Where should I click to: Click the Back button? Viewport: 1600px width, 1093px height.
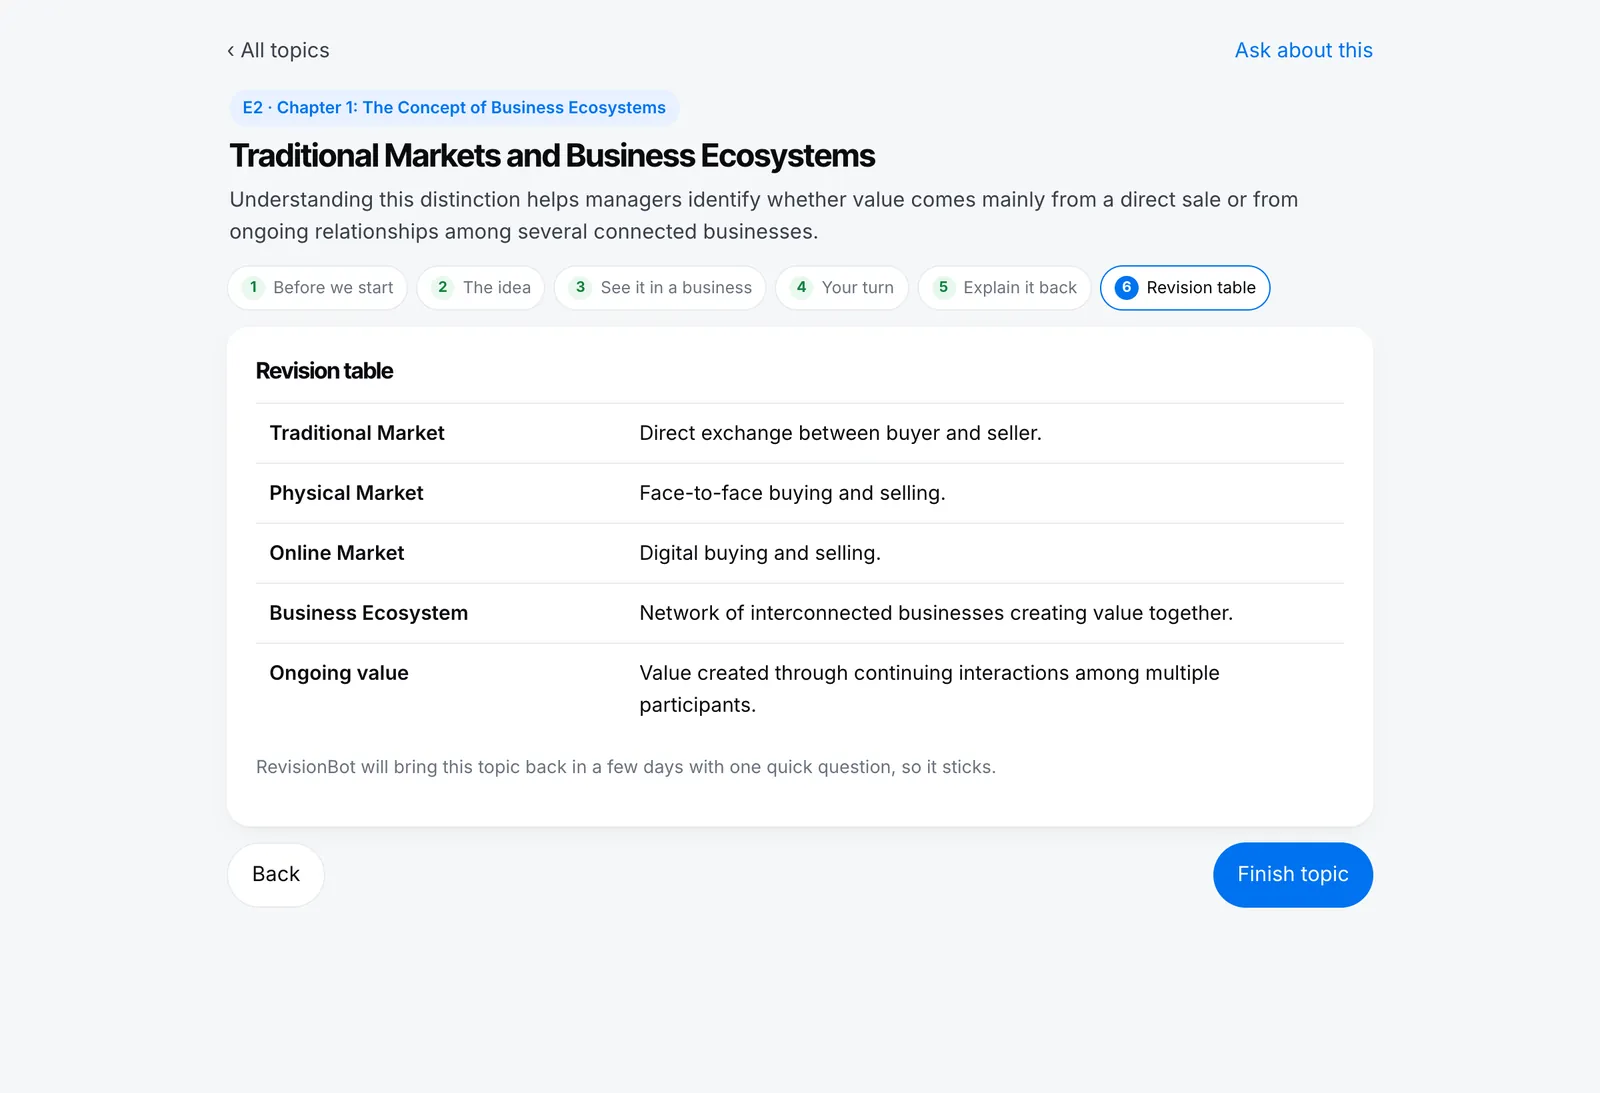coord(276,875)
